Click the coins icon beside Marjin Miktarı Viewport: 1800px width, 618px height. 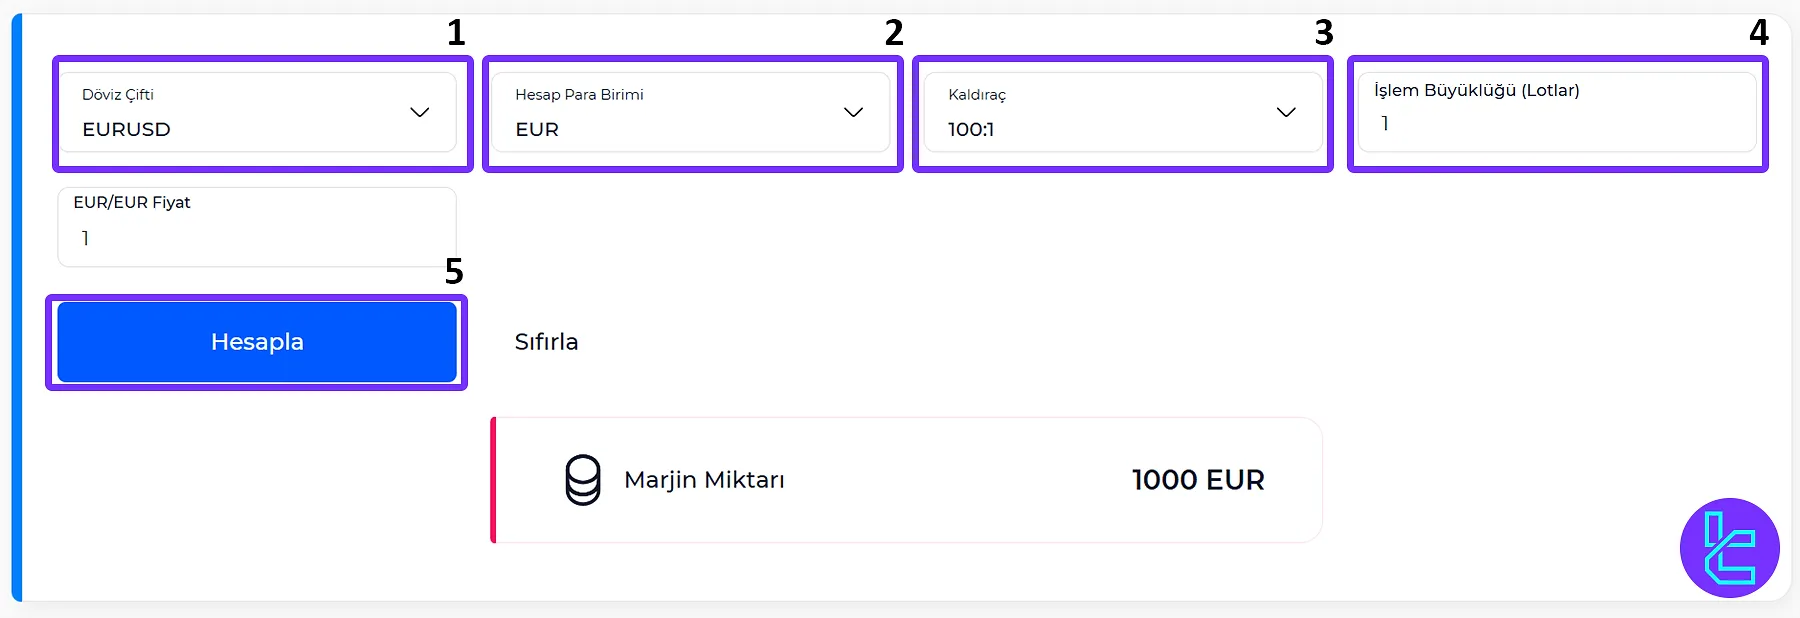click(x=583, y=480)
